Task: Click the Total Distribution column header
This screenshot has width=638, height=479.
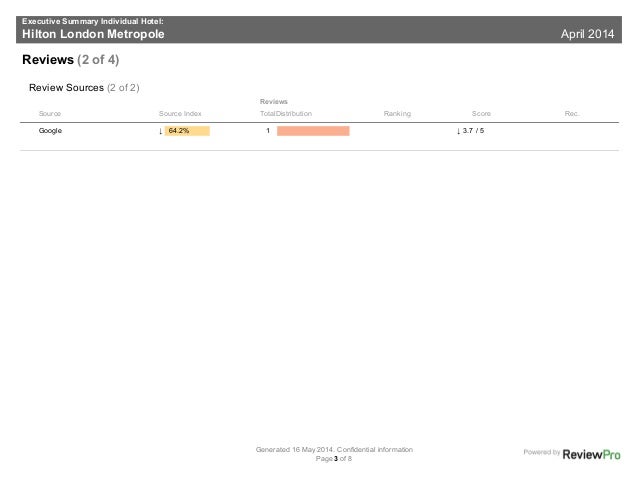Action: [286, 114]
